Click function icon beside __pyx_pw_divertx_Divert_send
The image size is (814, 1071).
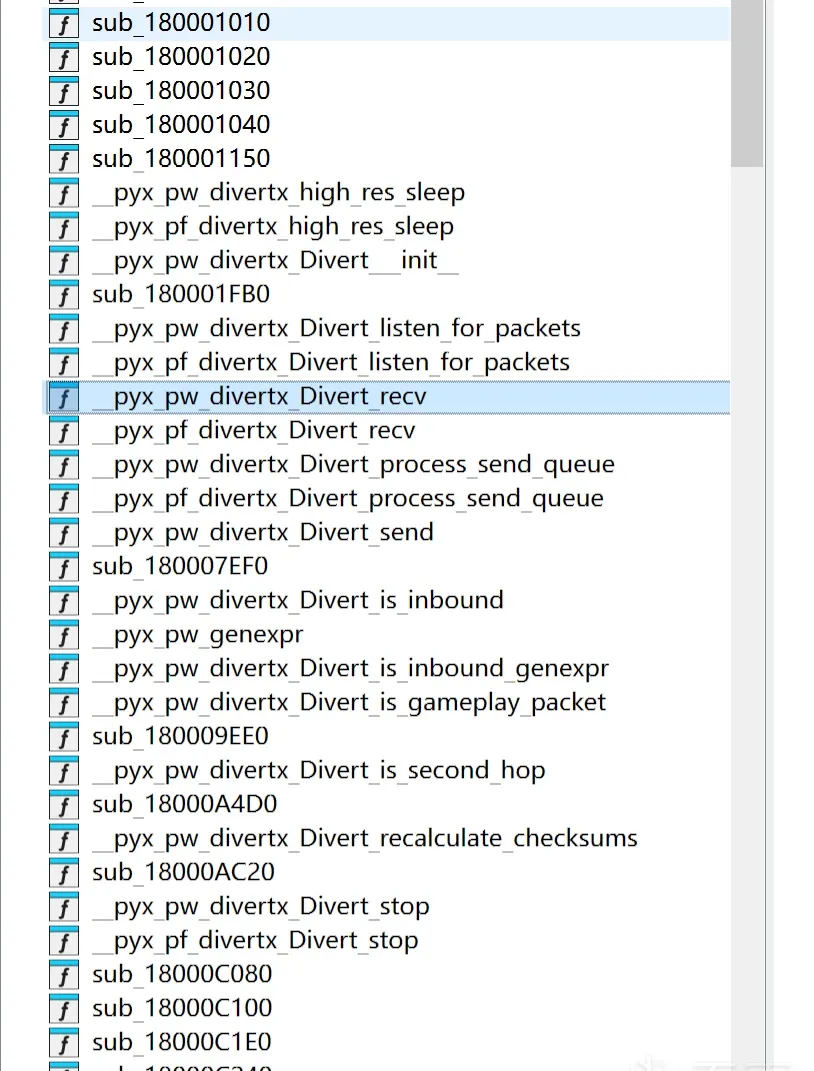[x=64, y=533]
